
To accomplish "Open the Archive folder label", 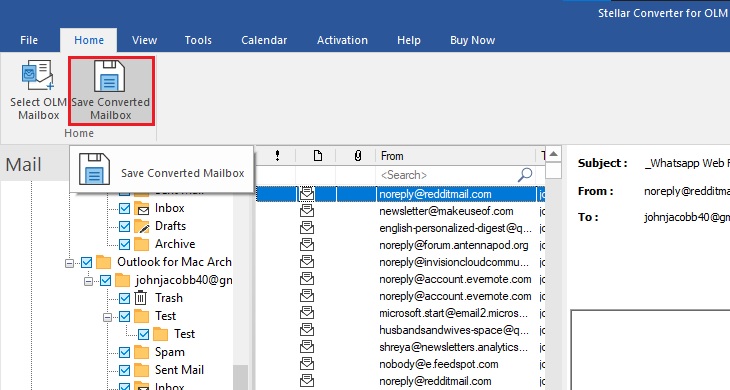I will [x=175, y=244].
